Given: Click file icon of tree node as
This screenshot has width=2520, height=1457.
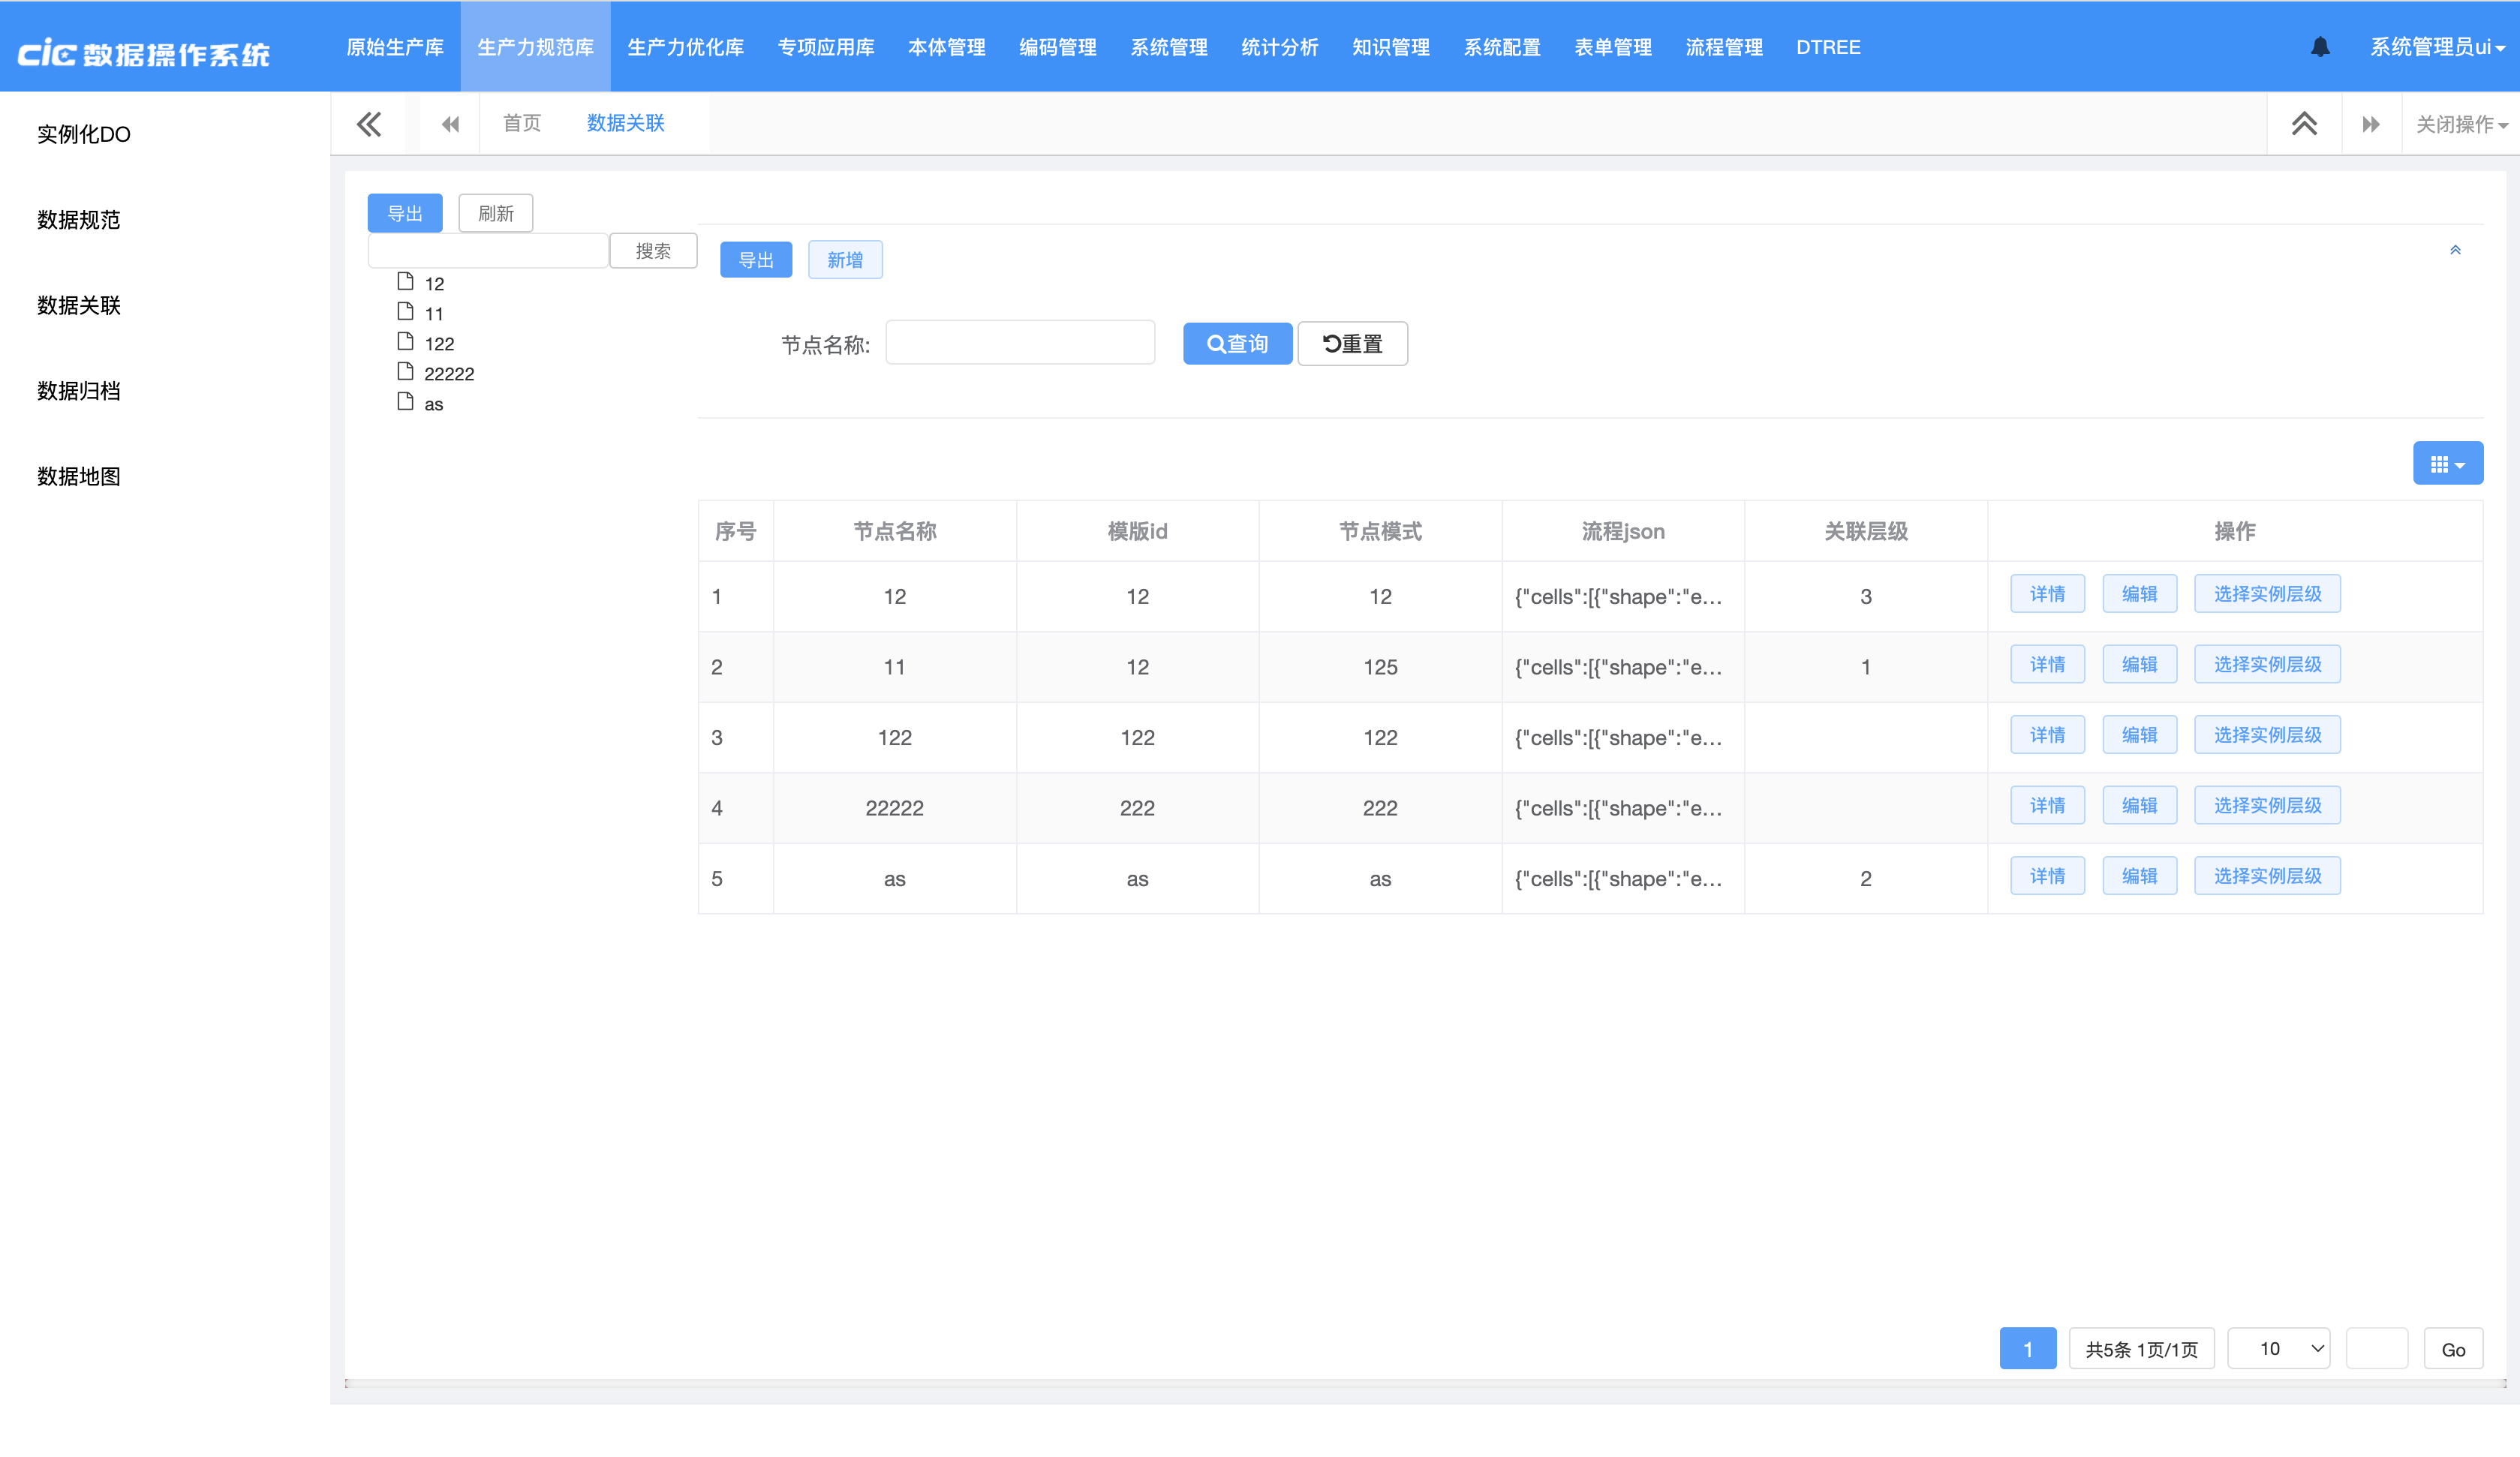Looking at the screenshot, I should (405, 402).
